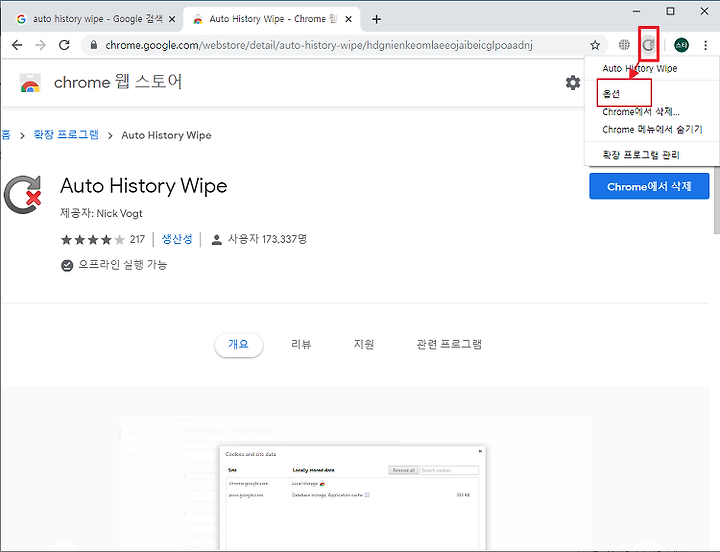Click the 오프라인 실행 가능 badge text

click(123, 265)
